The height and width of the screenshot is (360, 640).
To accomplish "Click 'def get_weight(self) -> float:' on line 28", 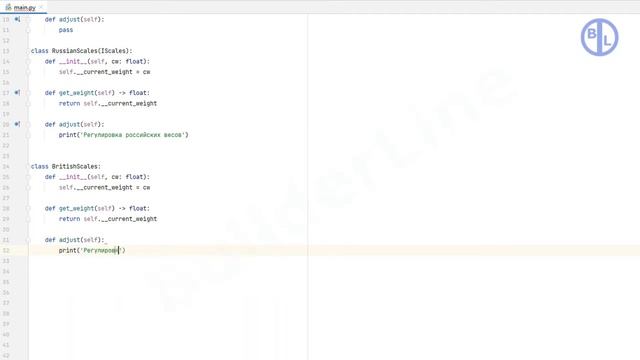I will click(x=97, y=208).
